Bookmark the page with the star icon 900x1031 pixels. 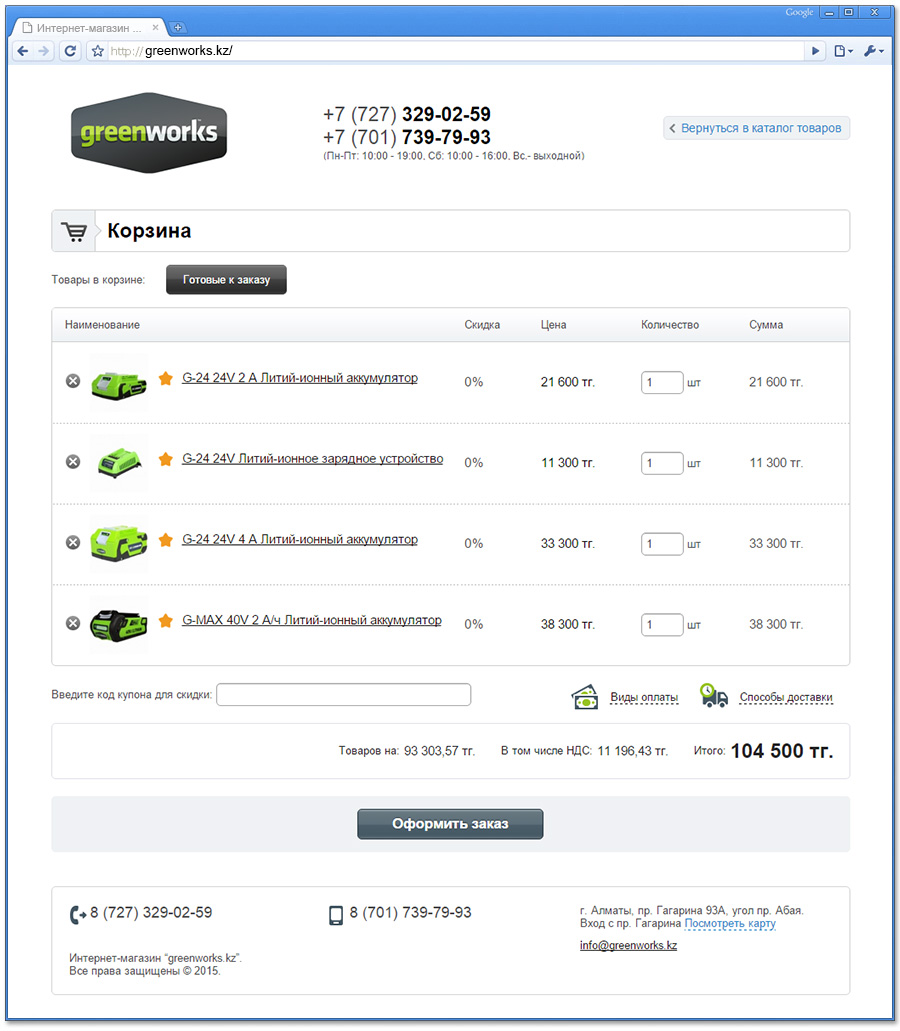[x=98, y=51]
